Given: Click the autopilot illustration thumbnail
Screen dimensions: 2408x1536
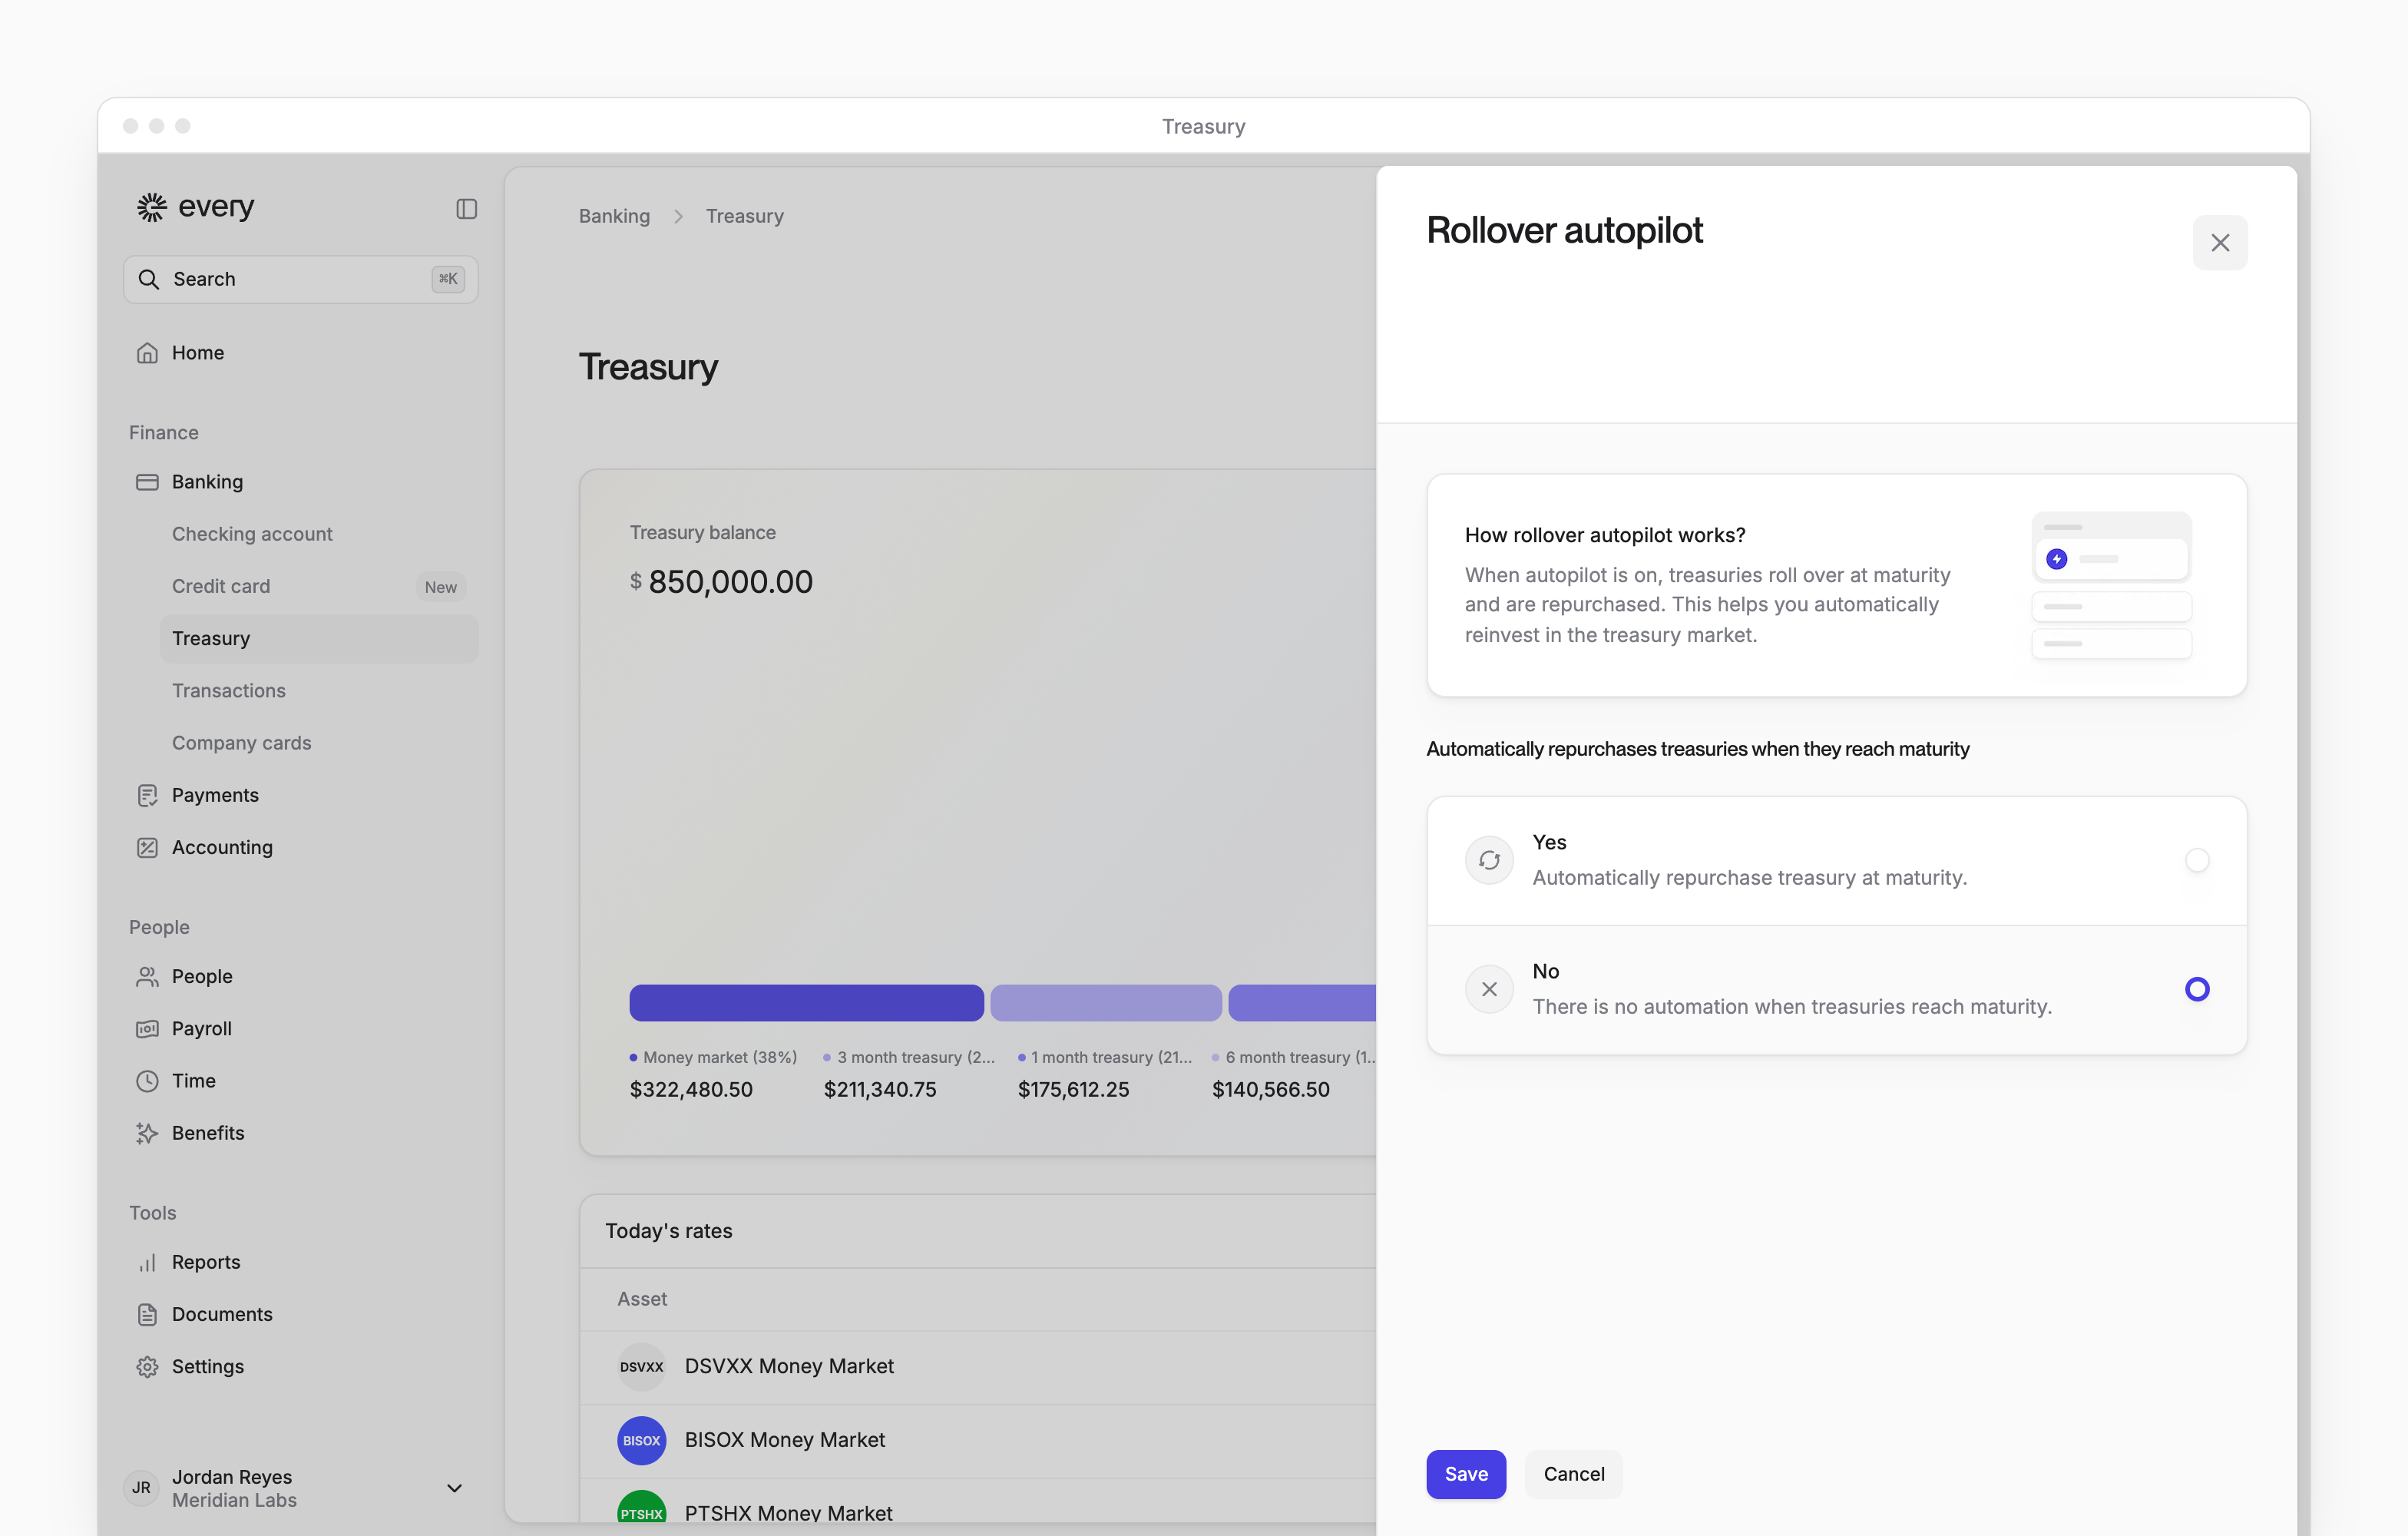Looking at the screenshot, I should click(x=2111, y=585).
